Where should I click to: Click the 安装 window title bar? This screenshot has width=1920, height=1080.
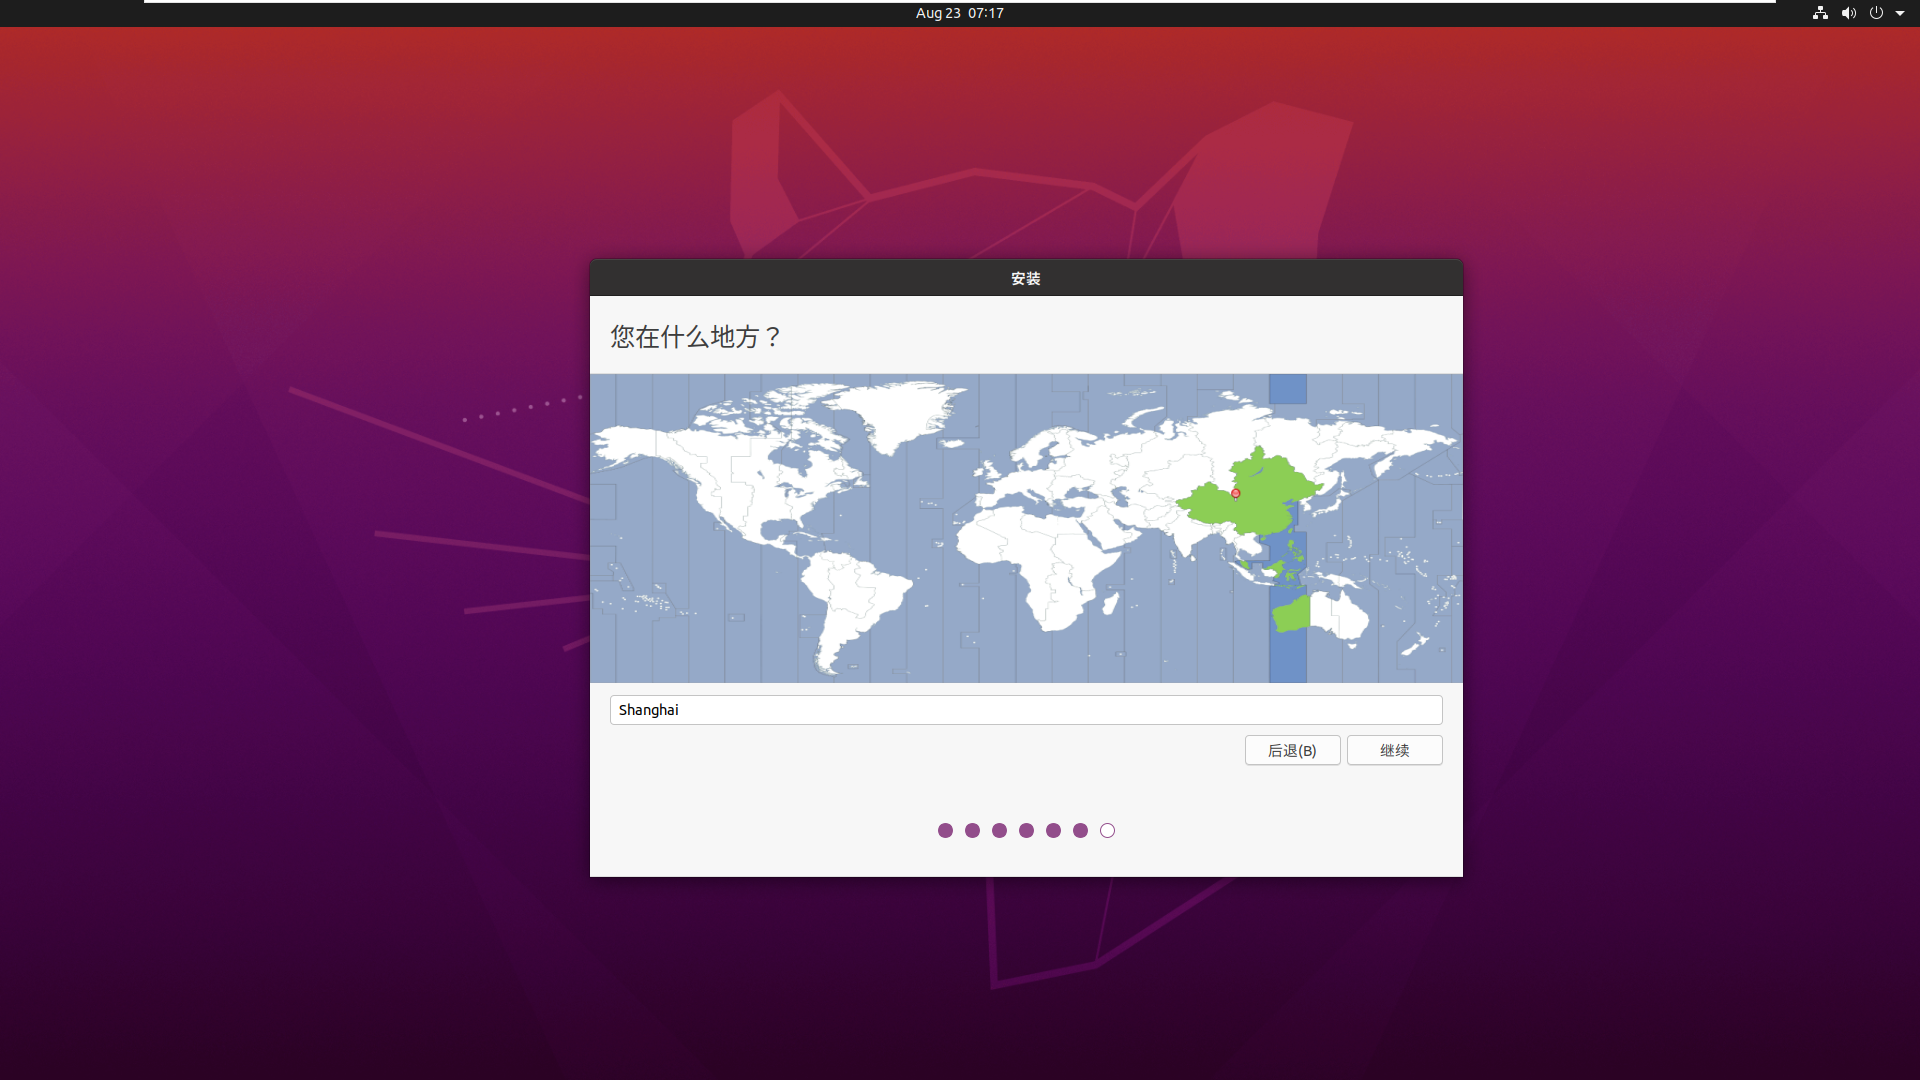point(1025,278)
